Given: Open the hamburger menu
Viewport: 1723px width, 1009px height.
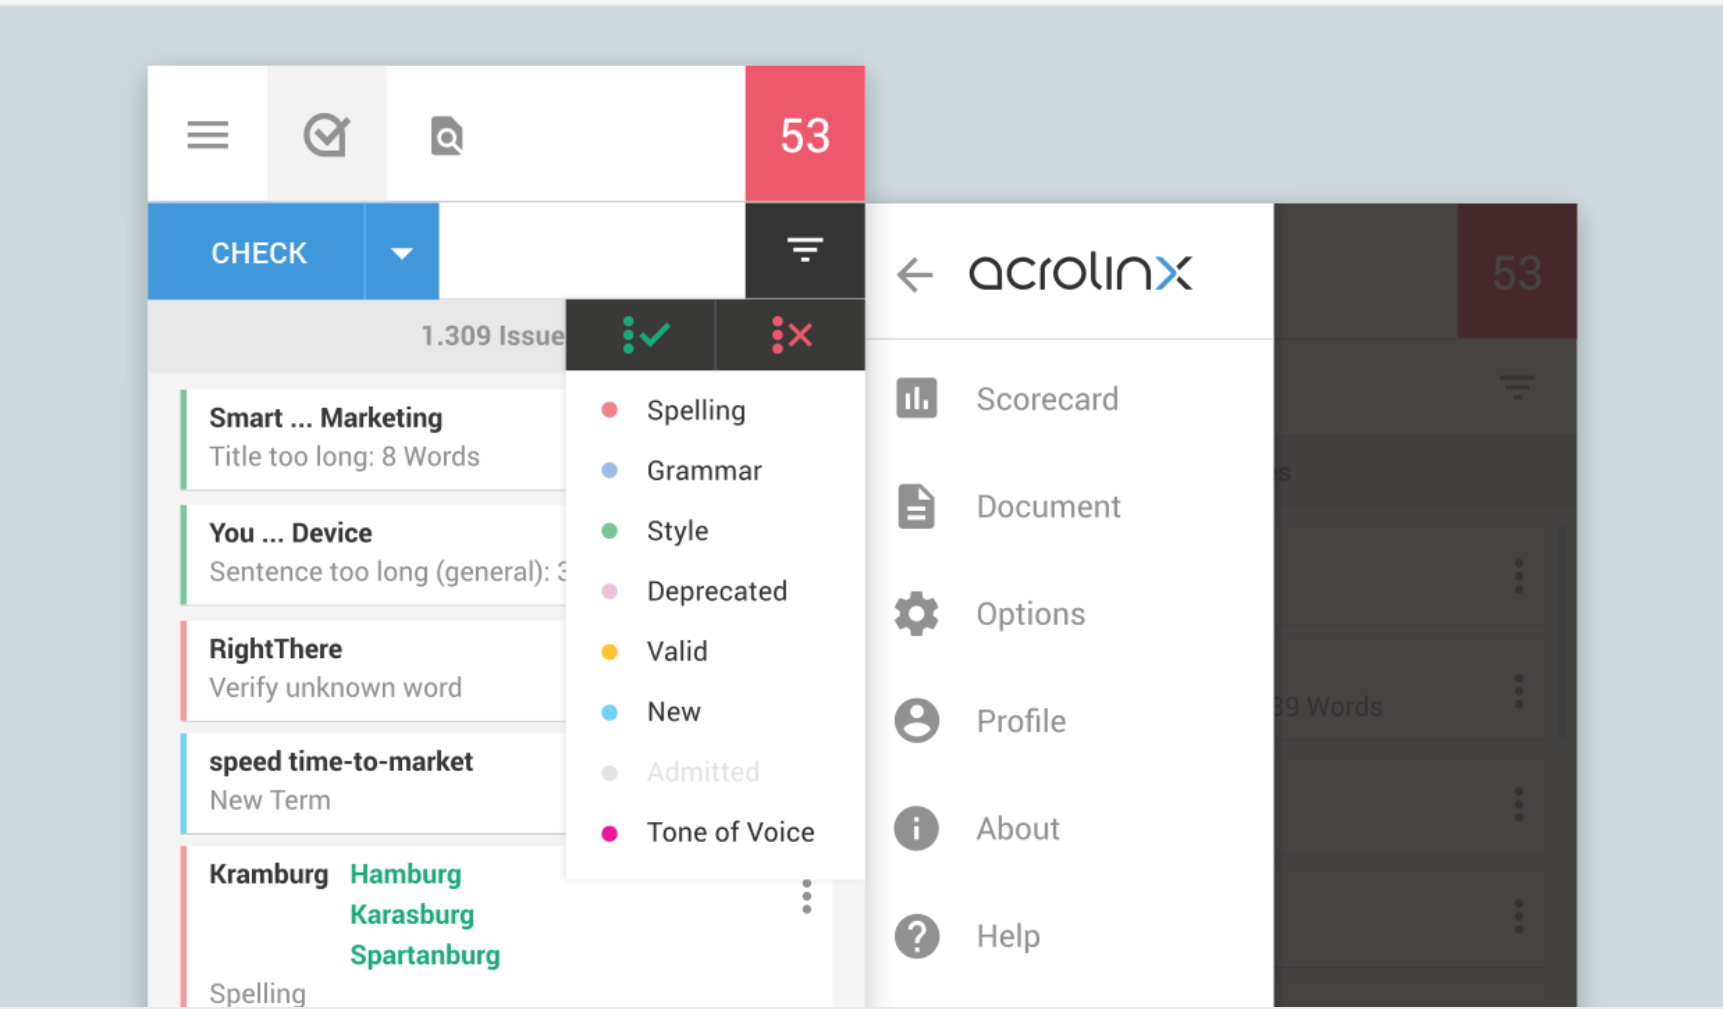Looking at the screenshot, I should (207, 134).
